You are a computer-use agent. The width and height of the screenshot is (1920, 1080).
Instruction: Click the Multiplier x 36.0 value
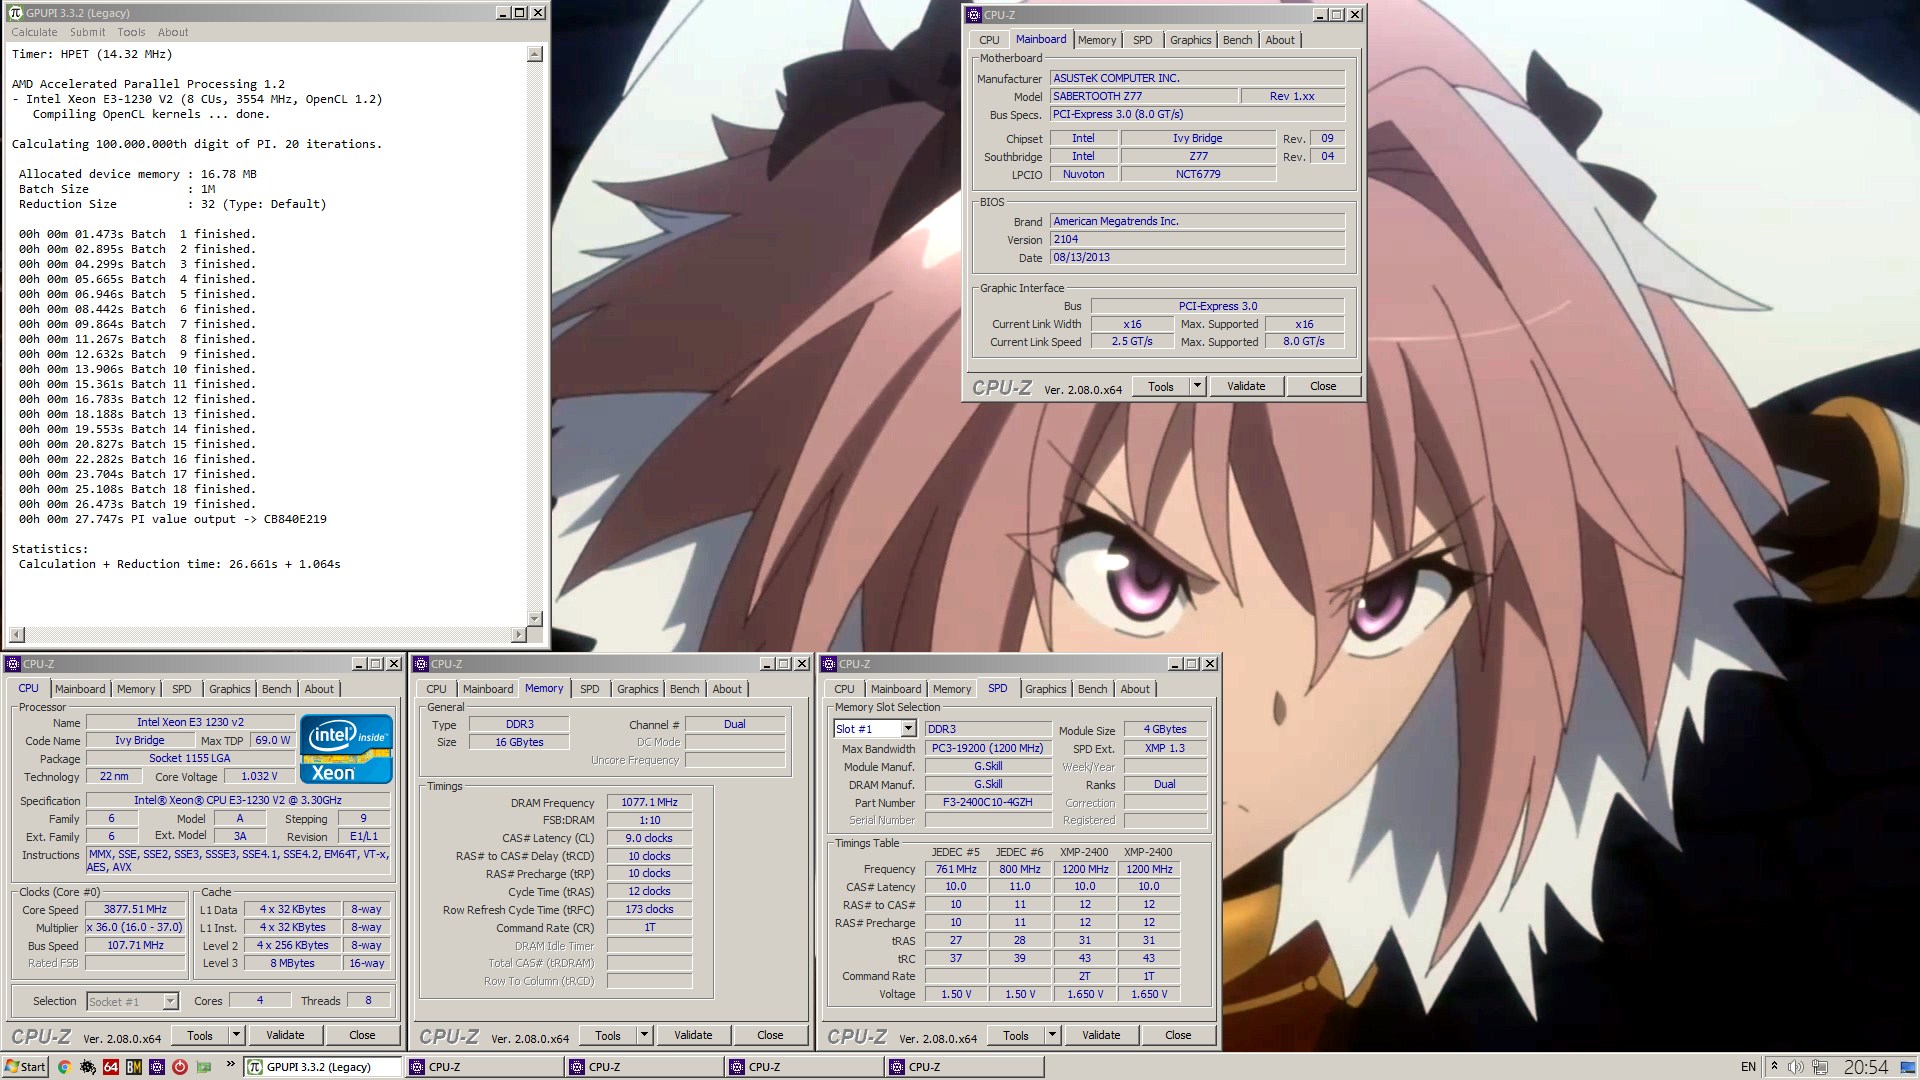point(136,927)
